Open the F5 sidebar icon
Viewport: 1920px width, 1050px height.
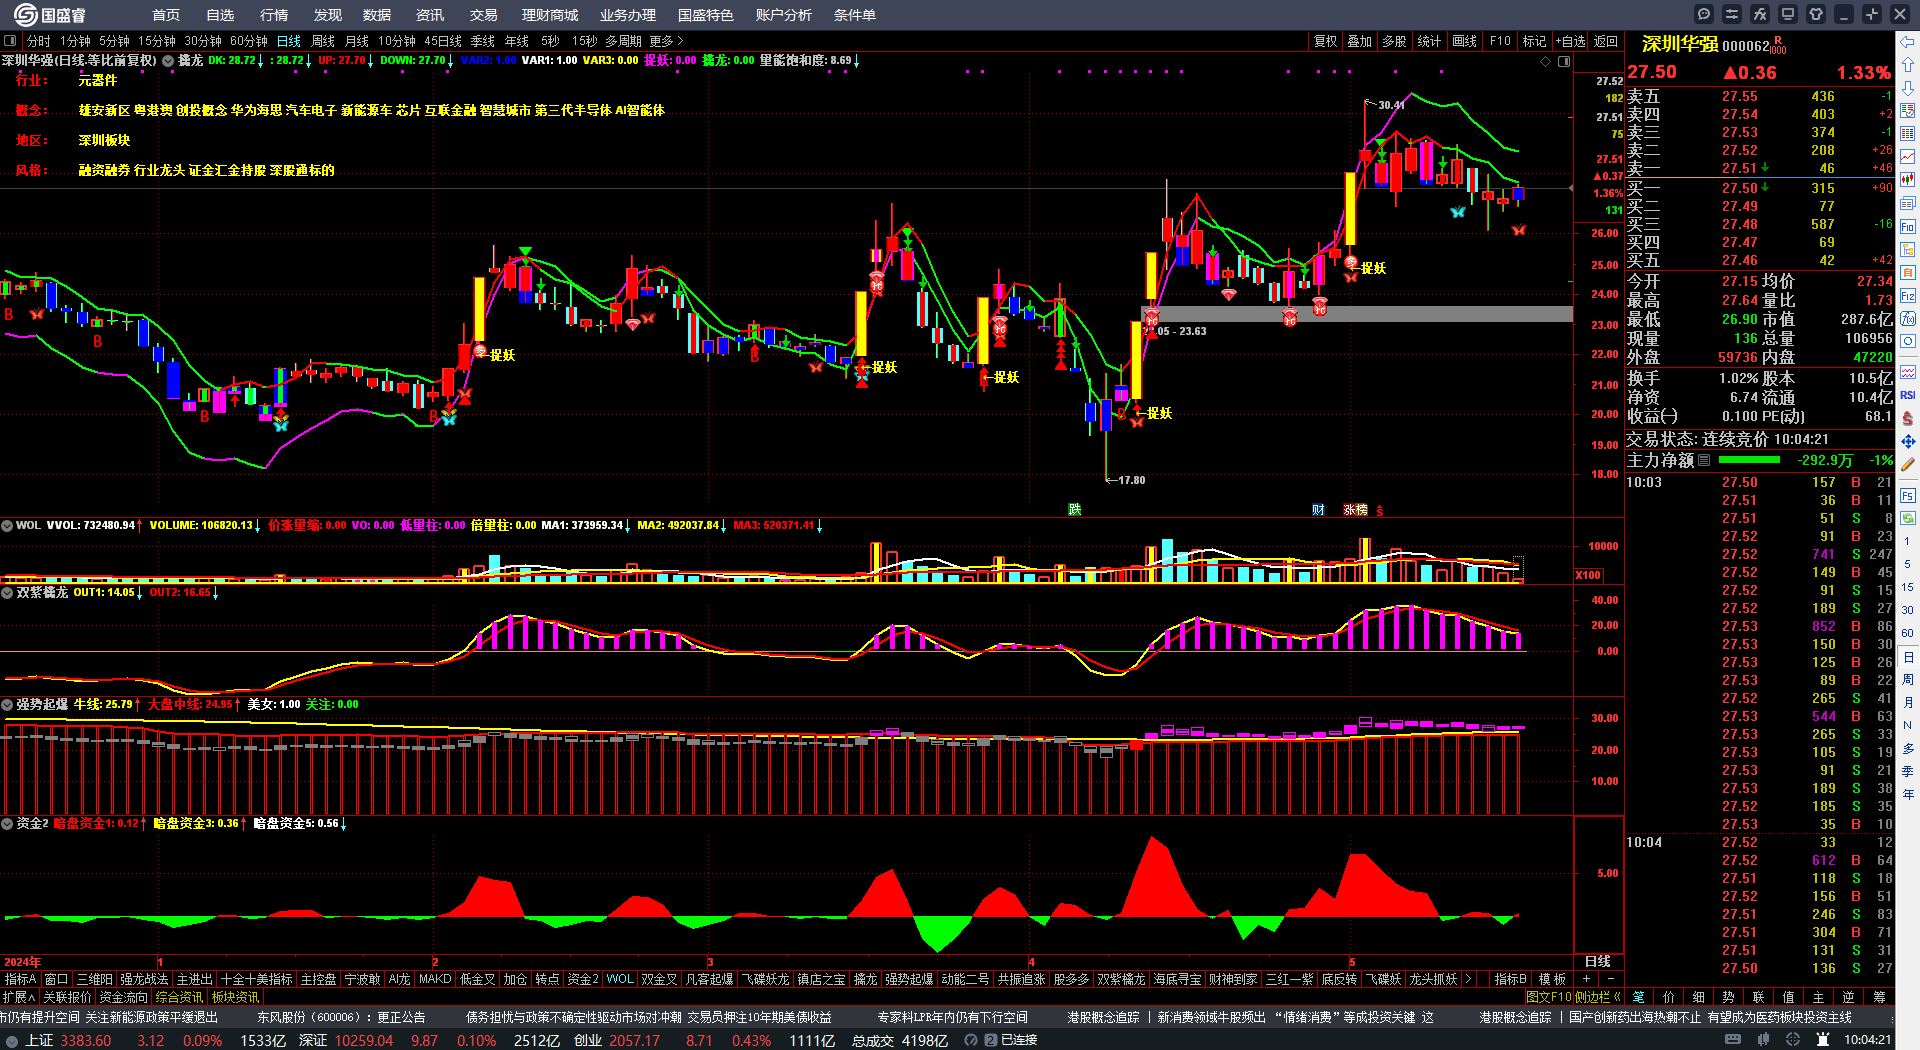pos(1908,495)
